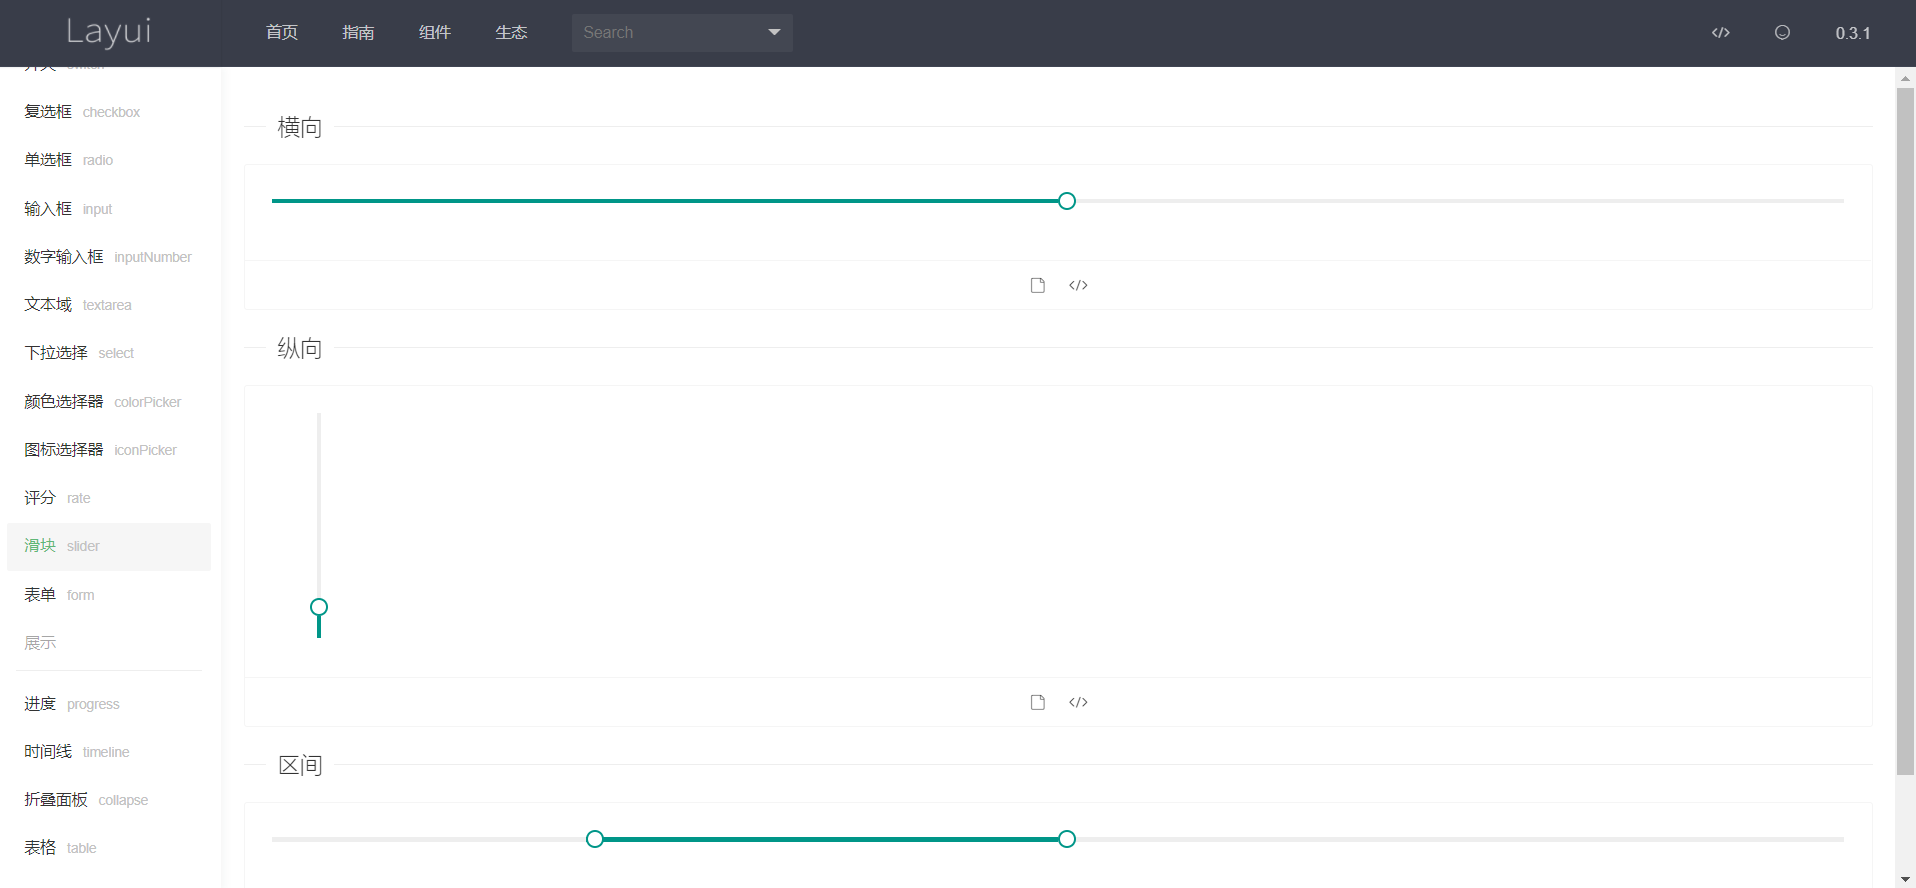Click the vertical page scrollbar thumb
This screenshot has height=888, width=1916.
pyautogui.click(x=1906, y=431)
